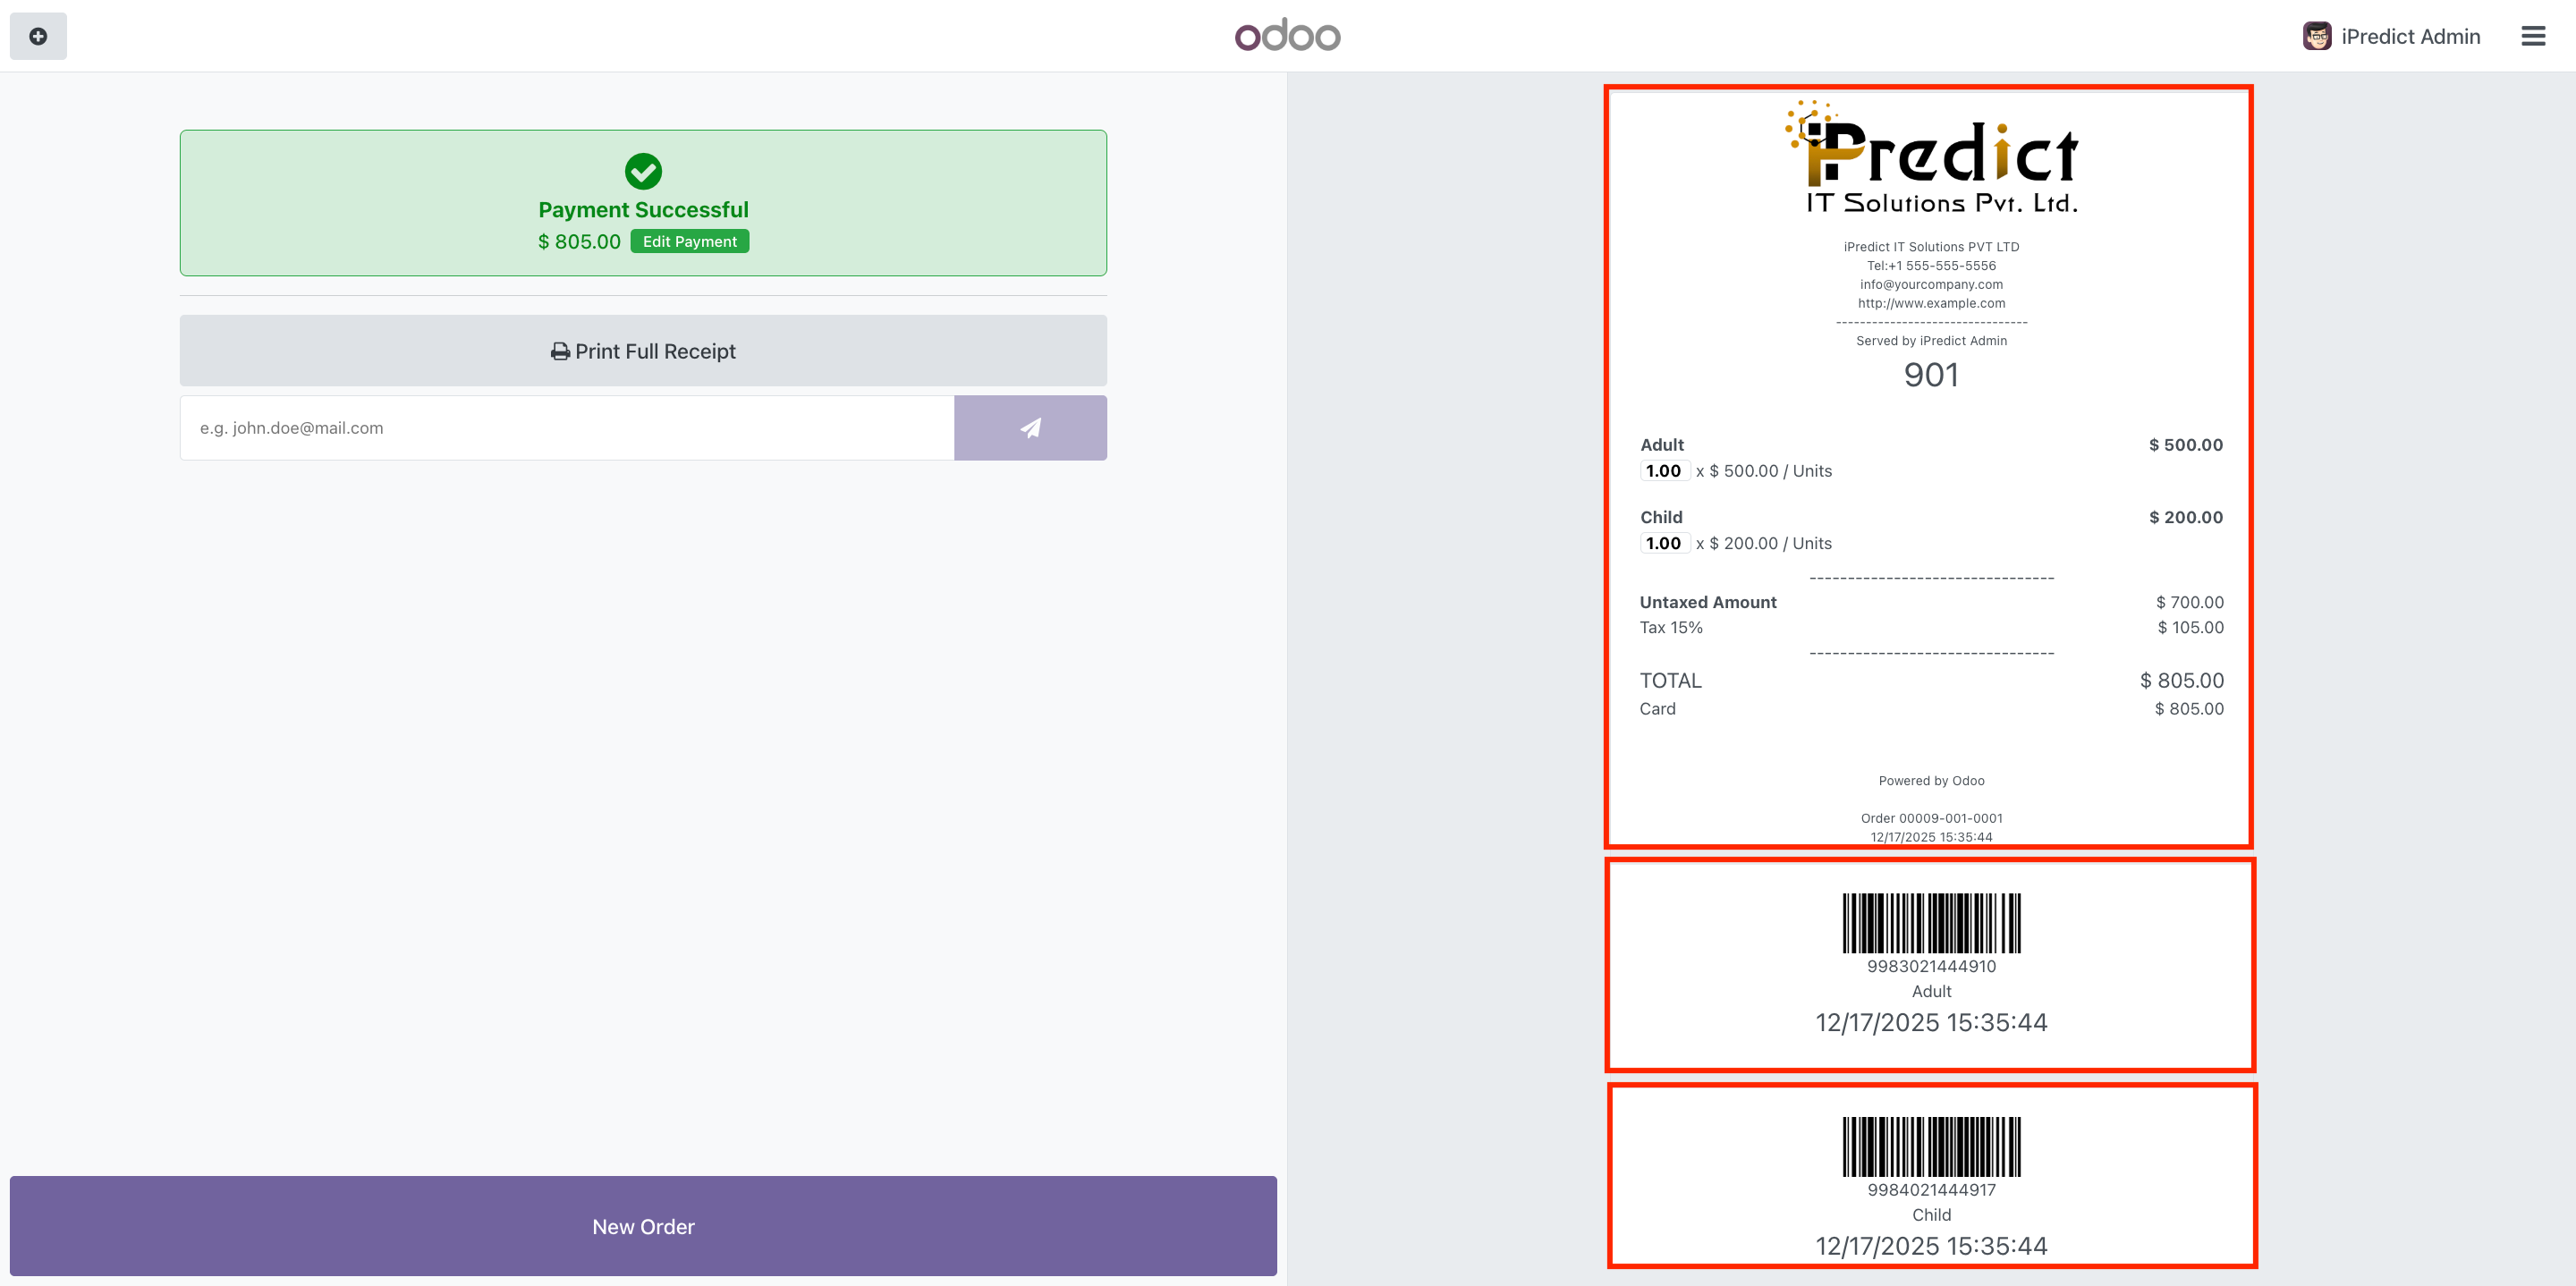The image size is (2576, 1286).
Task: Click the Odoo logo in header
Action: 1287,36
